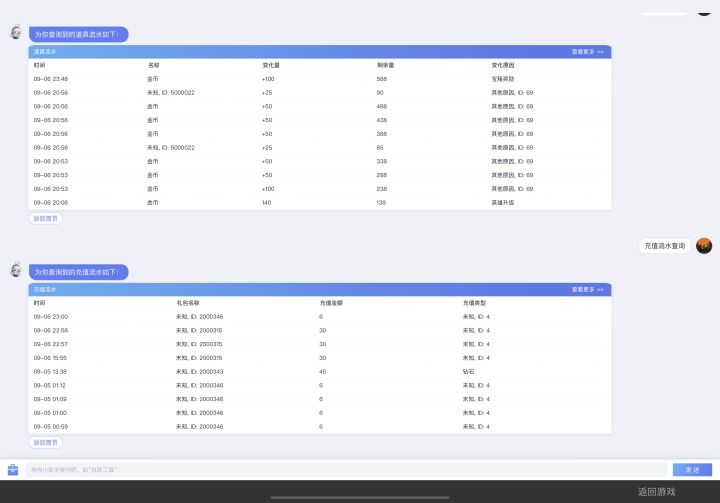Click 查看更多 in 道具流水 table header
720x503 pixels.
pos(588,52)
